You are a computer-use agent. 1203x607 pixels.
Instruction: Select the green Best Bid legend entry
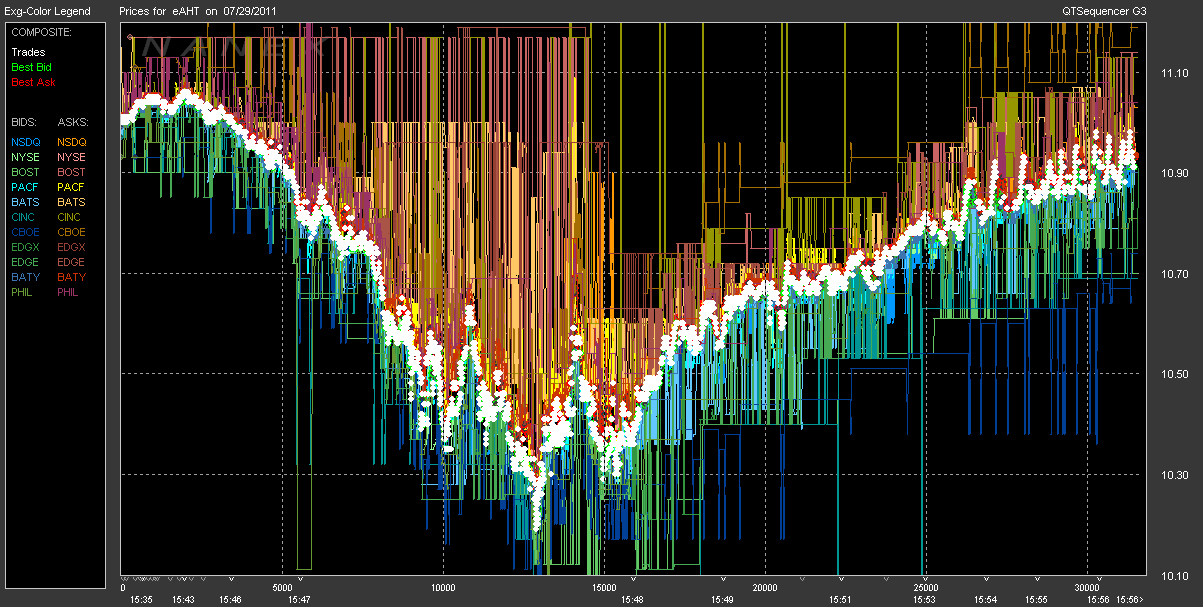click(30, 67)
